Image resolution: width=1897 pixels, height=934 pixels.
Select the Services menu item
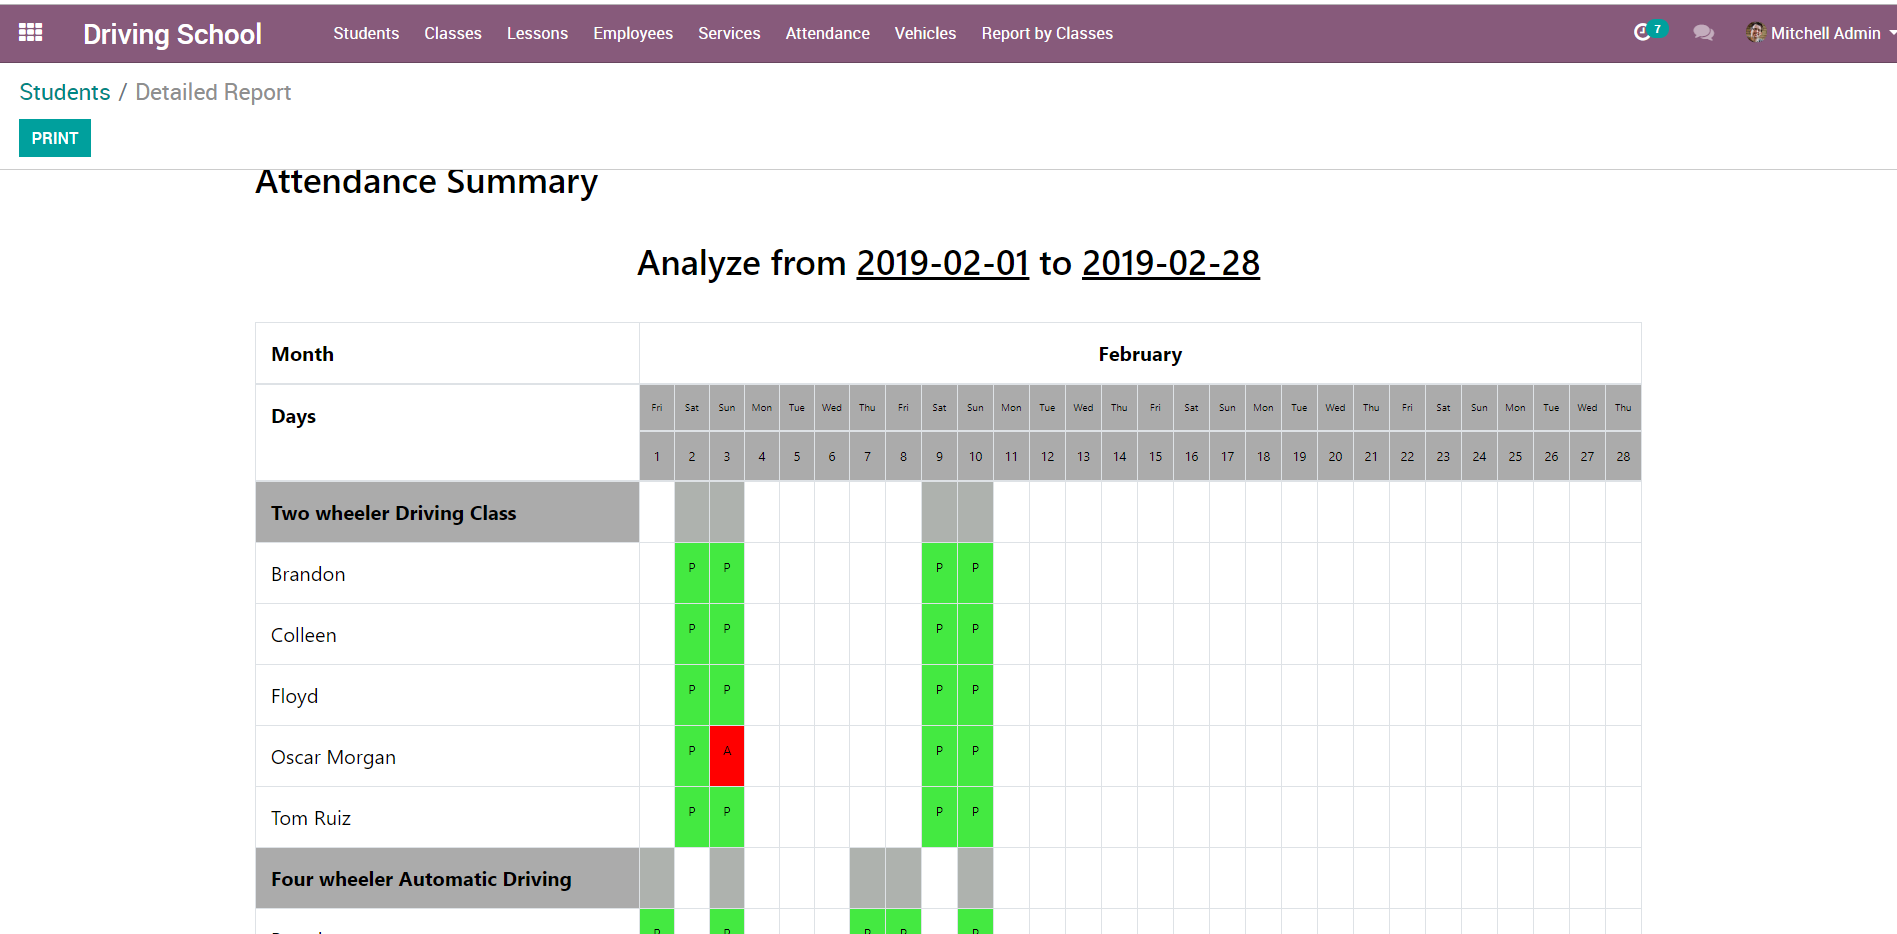[729, 33]
